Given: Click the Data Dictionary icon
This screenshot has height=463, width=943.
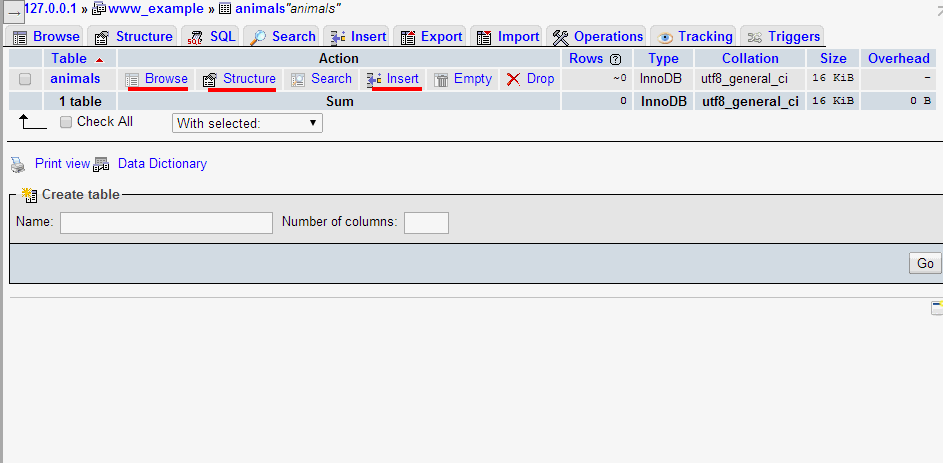Looking at the screenshot, I should (102, 165).
